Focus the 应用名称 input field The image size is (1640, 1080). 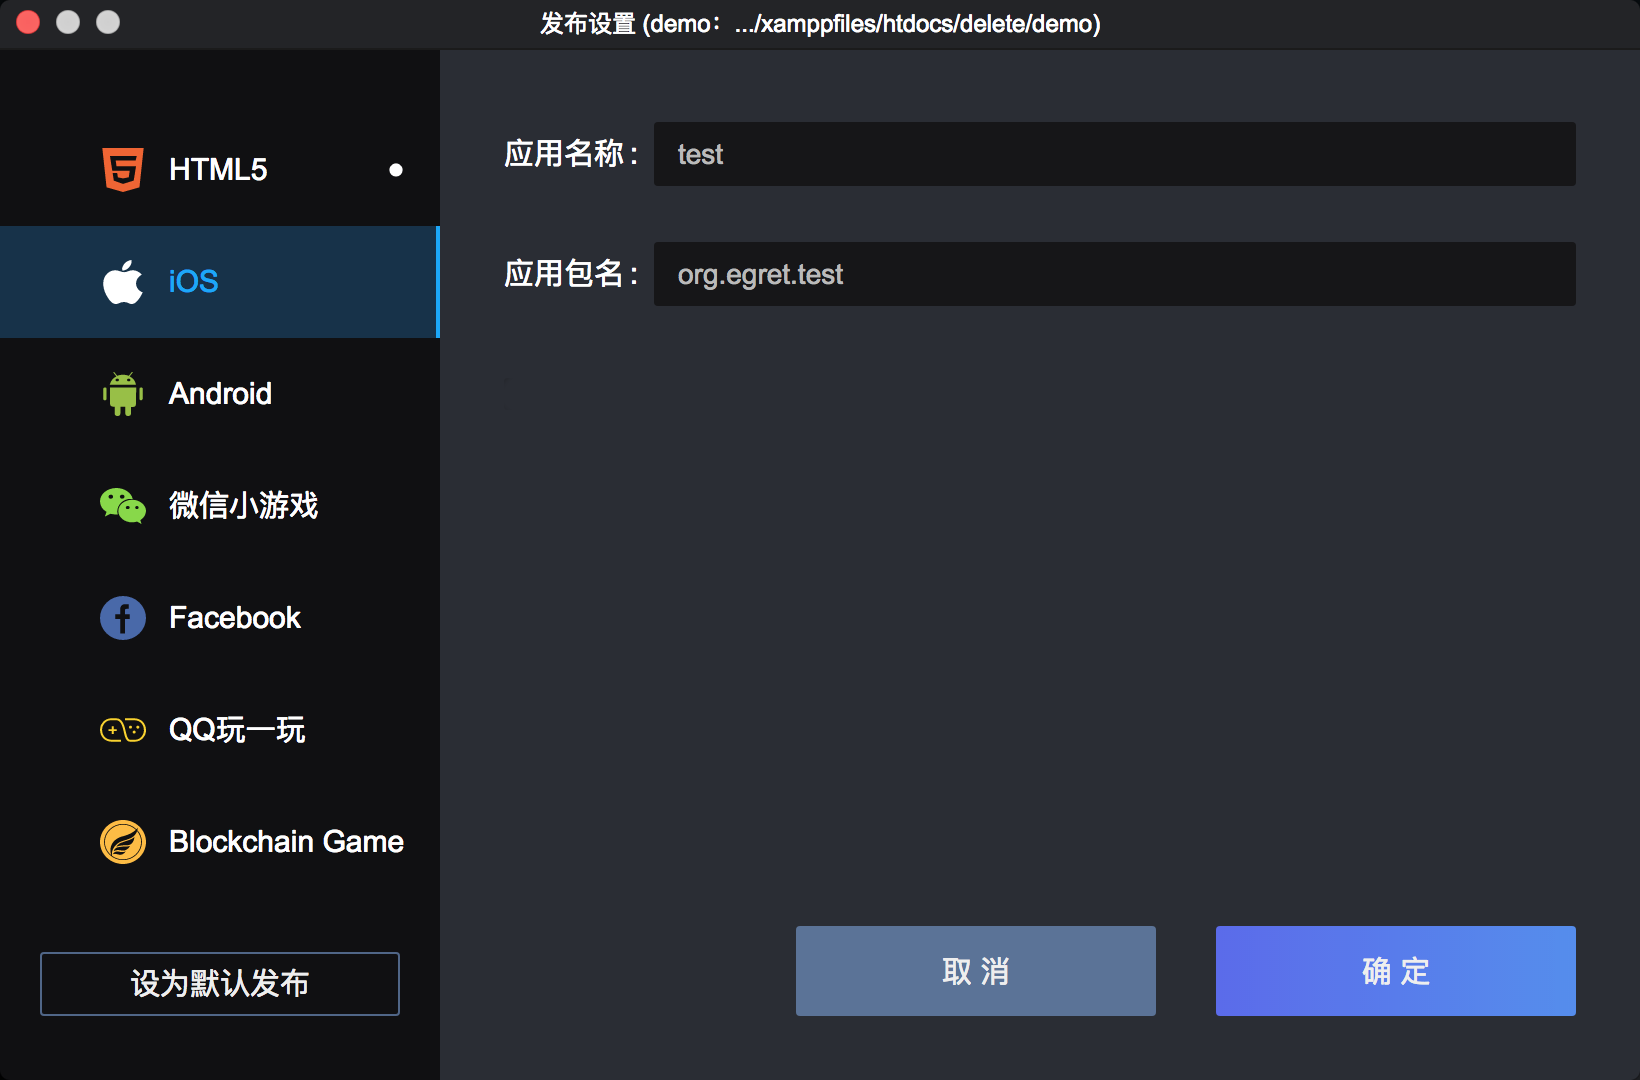point(1115,154)
